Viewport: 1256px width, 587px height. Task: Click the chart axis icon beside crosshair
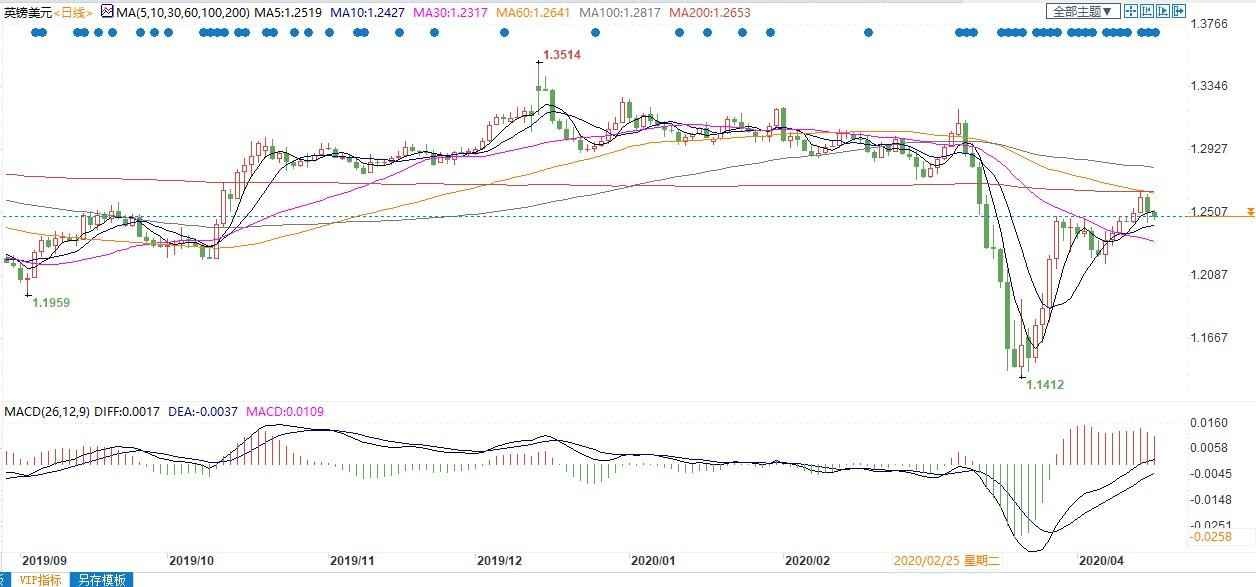(1146, 12)
